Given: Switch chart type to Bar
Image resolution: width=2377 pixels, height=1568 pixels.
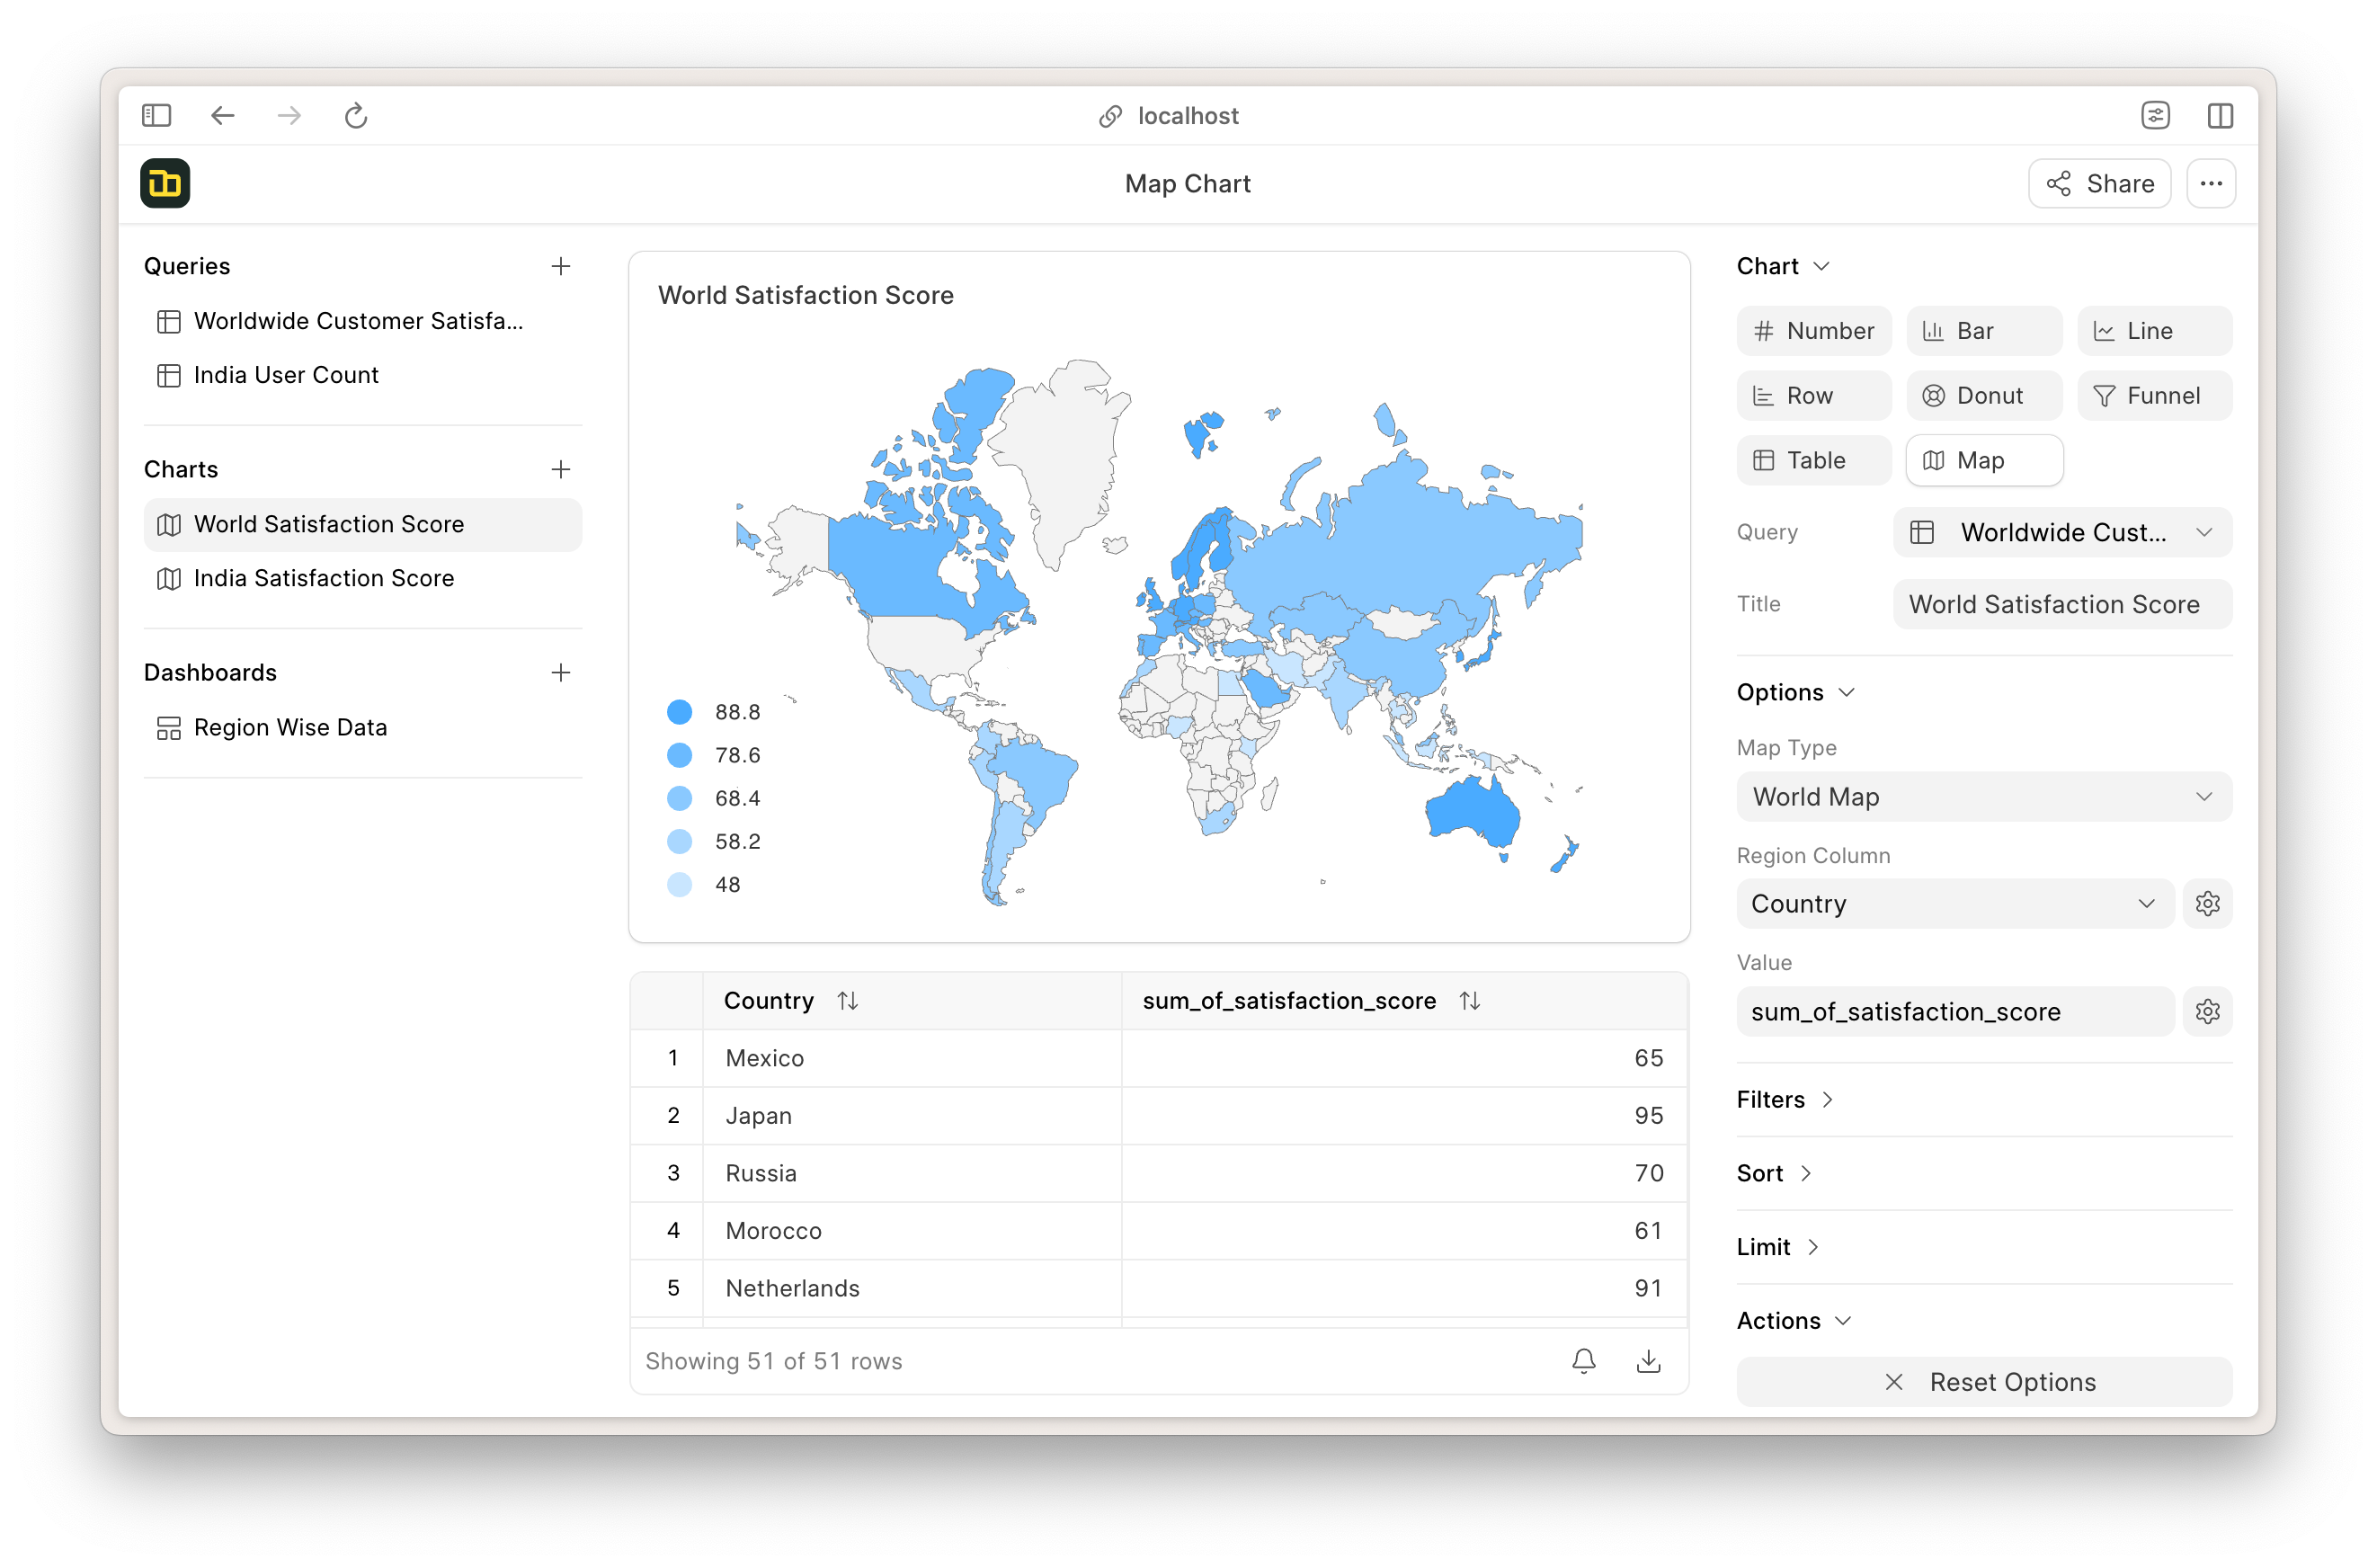Looking at the screenshot, I should 1983,331.
